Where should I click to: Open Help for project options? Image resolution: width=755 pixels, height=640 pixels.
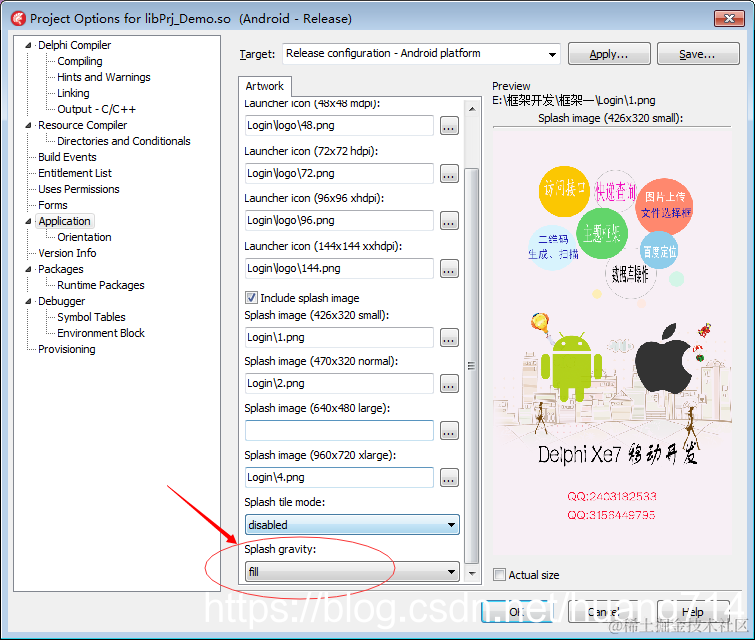tap(693, 612)
